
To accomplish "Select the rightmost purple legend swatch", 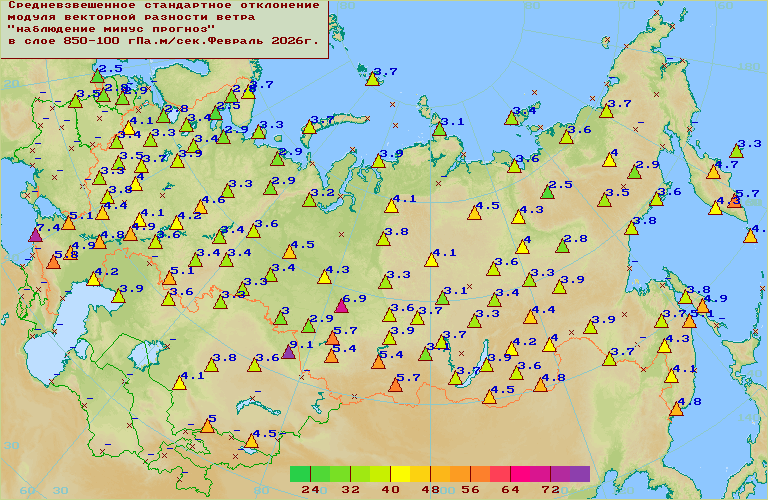I will (x=580, y=473).
